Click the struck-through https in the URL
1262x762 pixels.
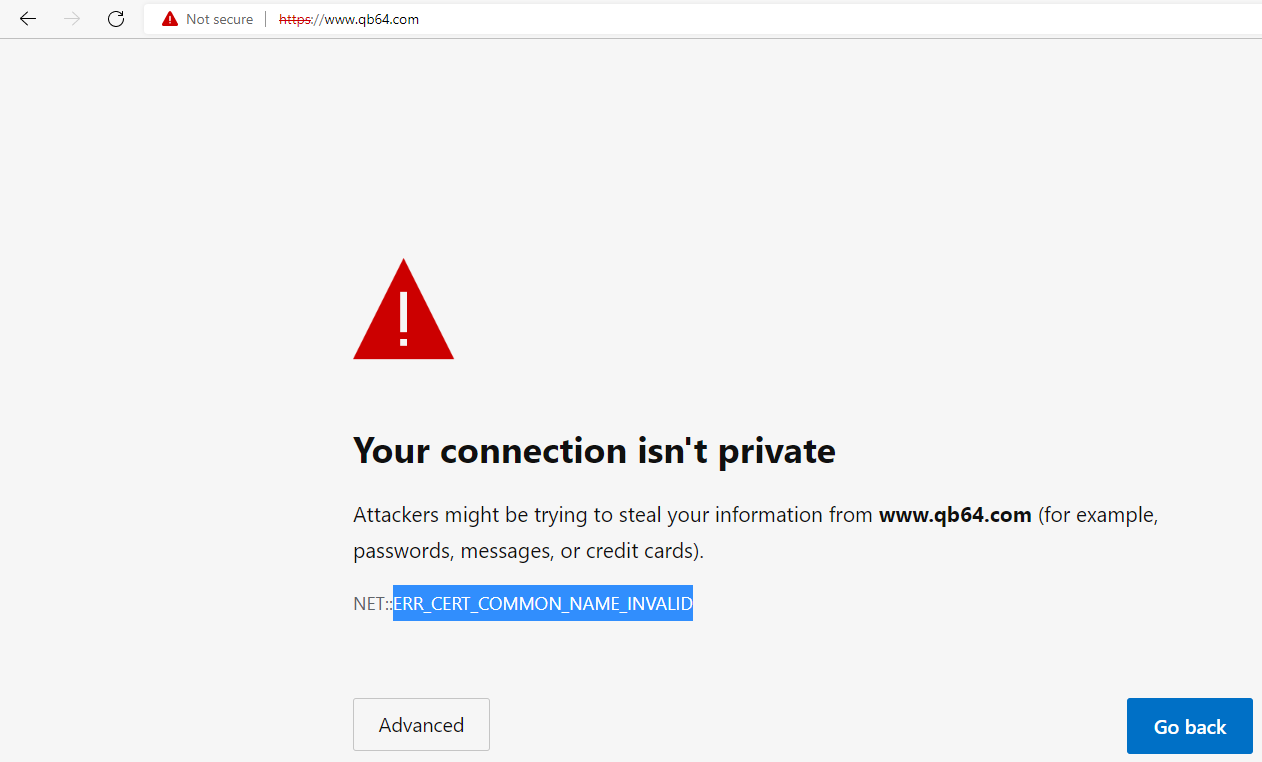coord(295,19)
